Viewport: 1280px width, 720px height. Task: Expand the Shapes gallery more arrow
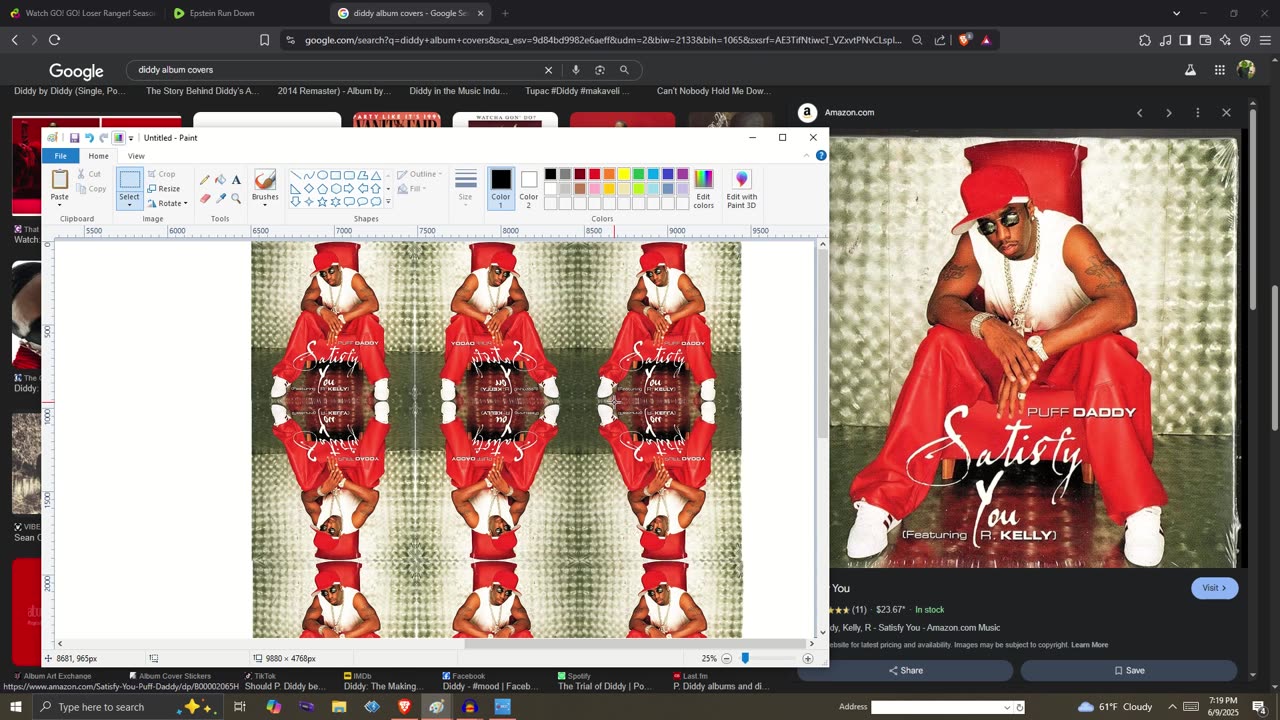point(388,202)
